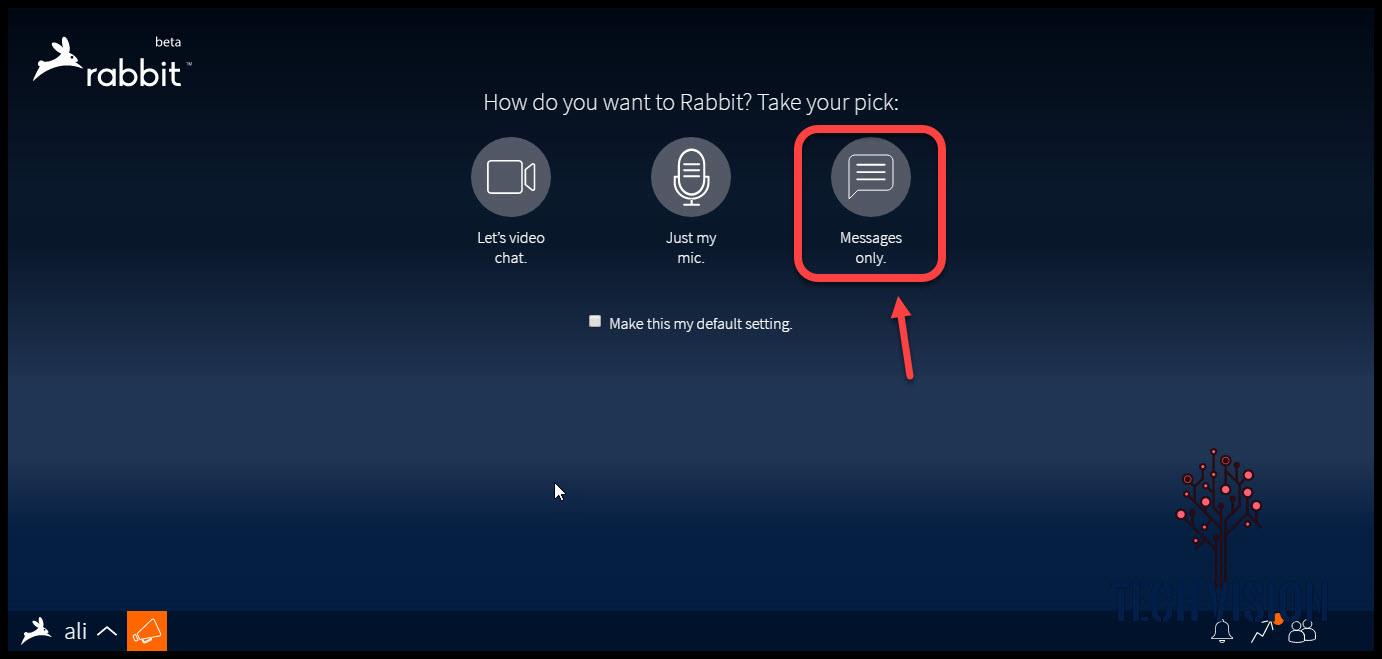Open the orange megaphone announcements icon

[147, 631]
